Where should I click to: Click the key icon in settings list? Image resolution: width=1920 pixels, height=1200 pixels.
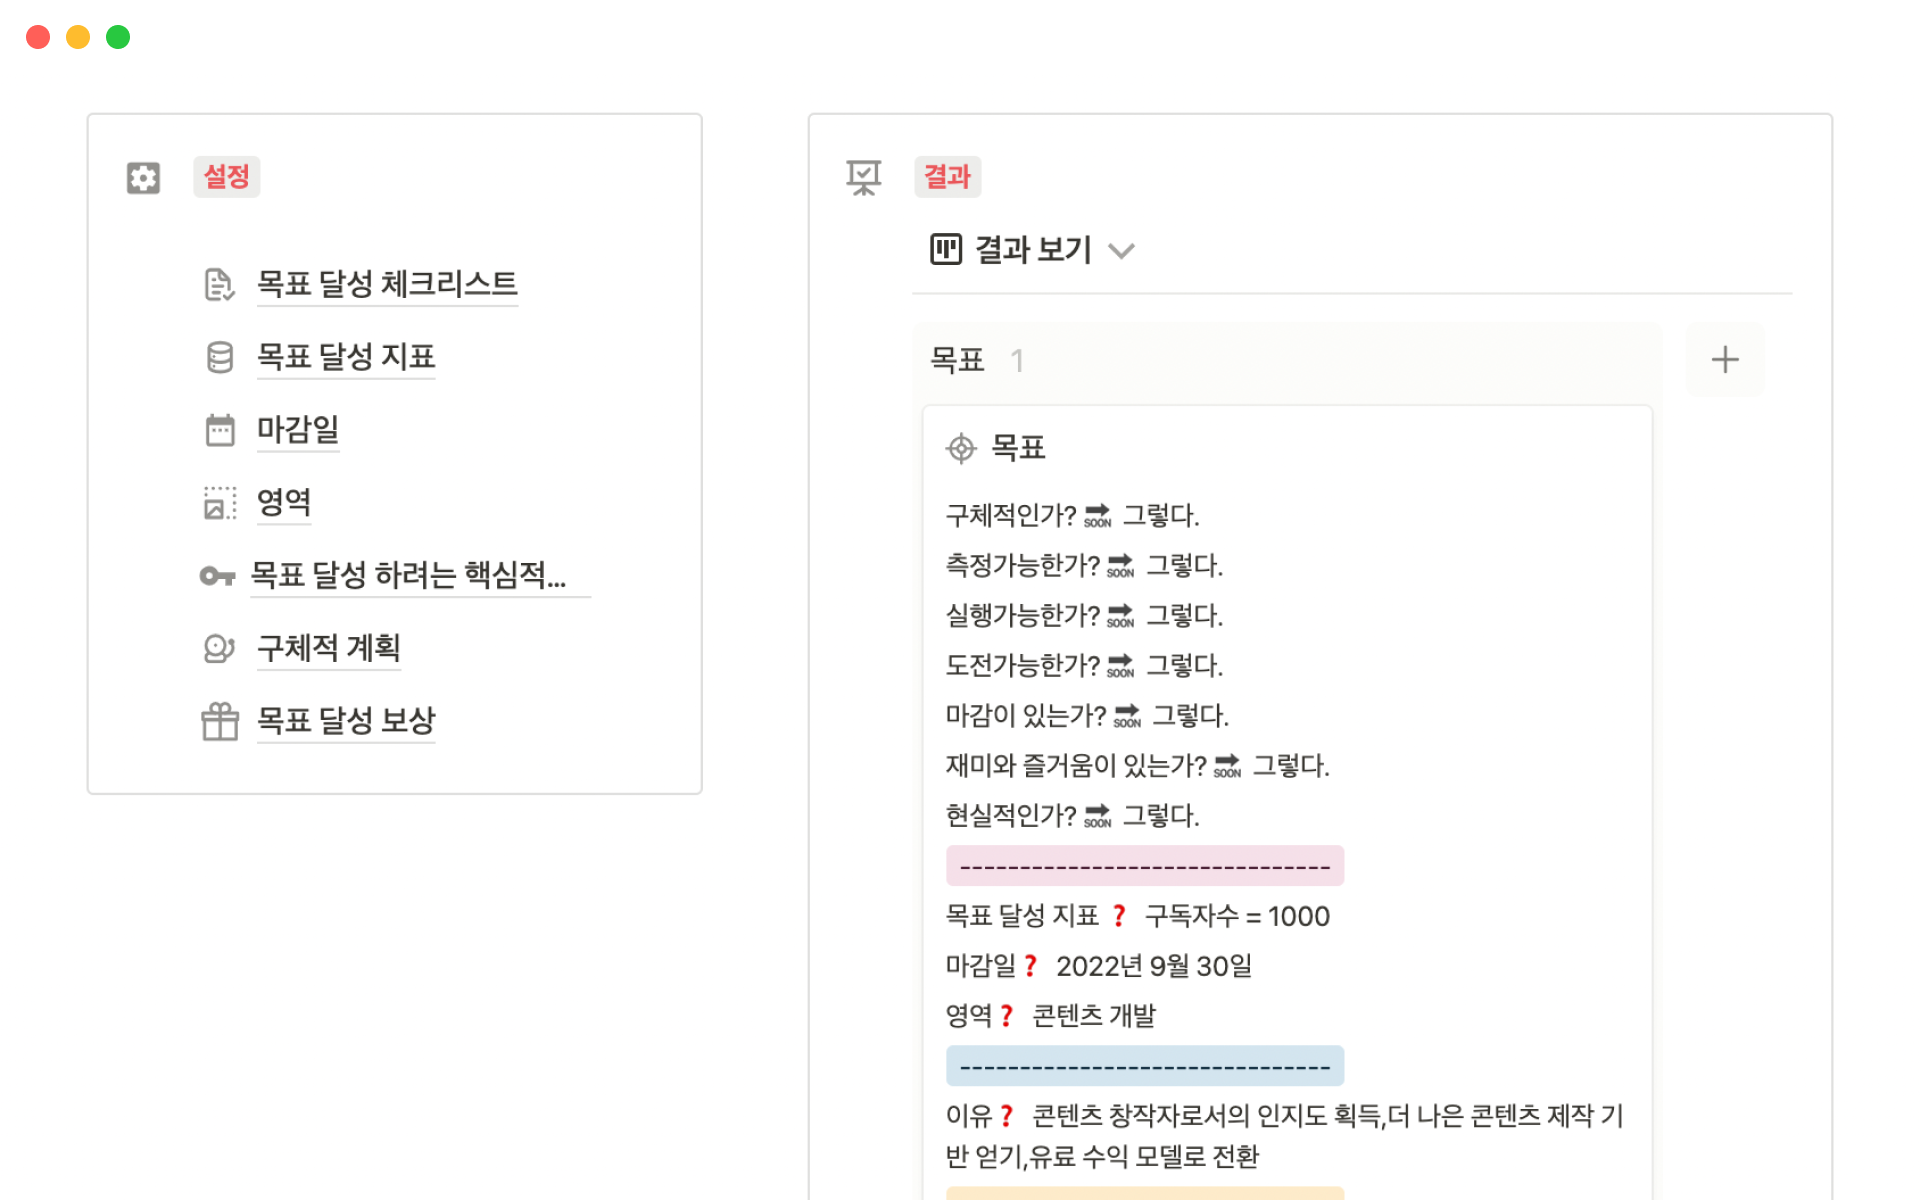[216, 576]
